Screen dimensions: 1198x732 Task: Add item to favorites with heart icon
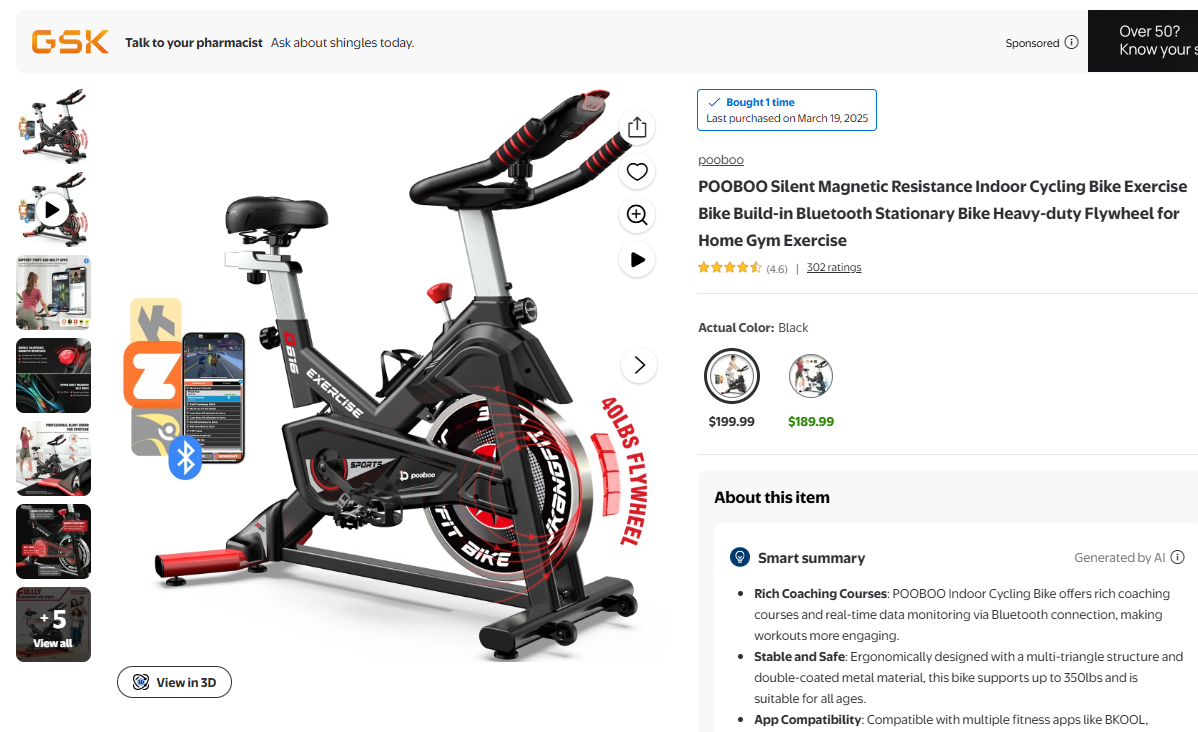pyautogui.click(x=637, y=172)
